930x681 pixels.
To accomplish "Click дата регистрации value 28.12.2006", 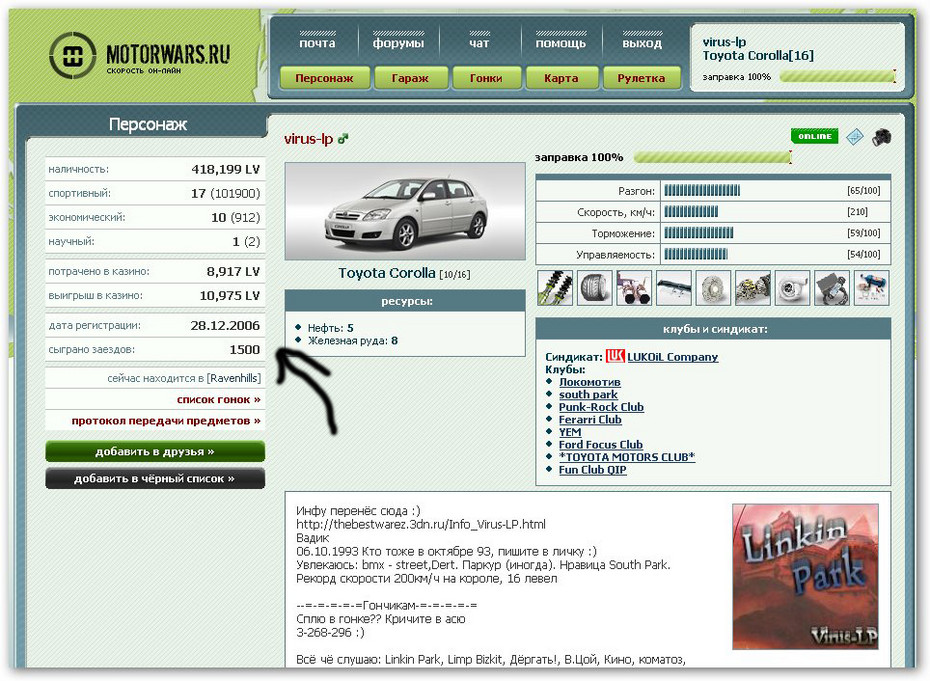I will [x=225, y=326].
